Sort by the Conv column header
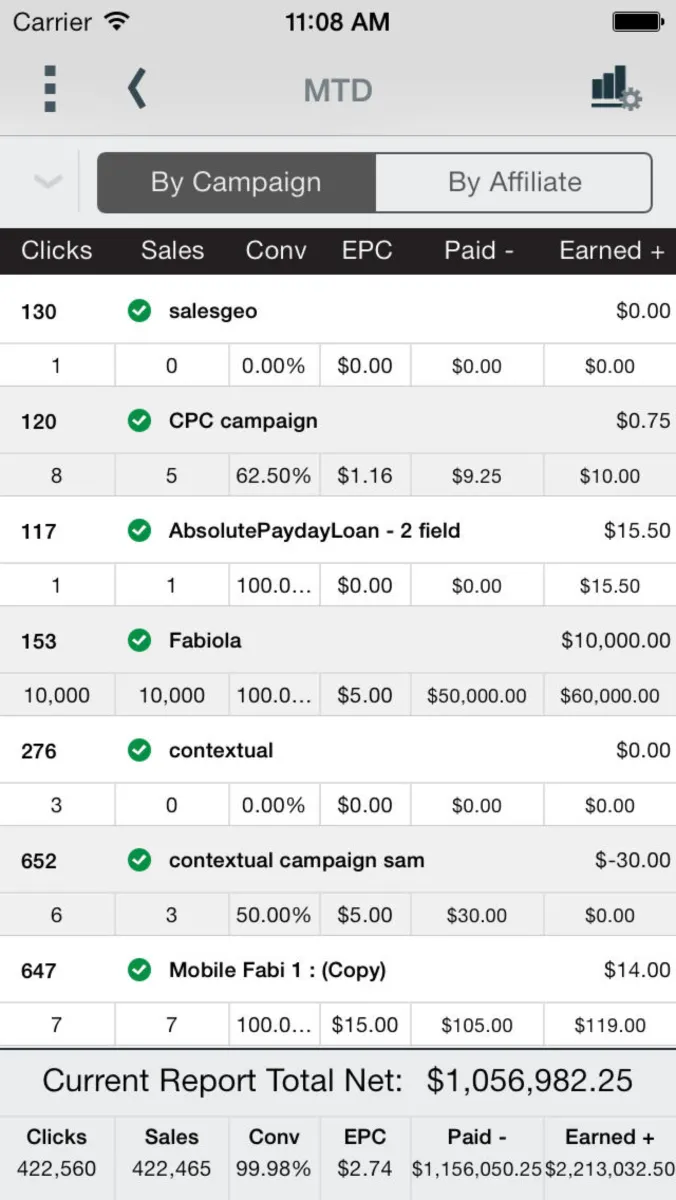This screenshot has width=676, height=1200. tap(276, 251)
